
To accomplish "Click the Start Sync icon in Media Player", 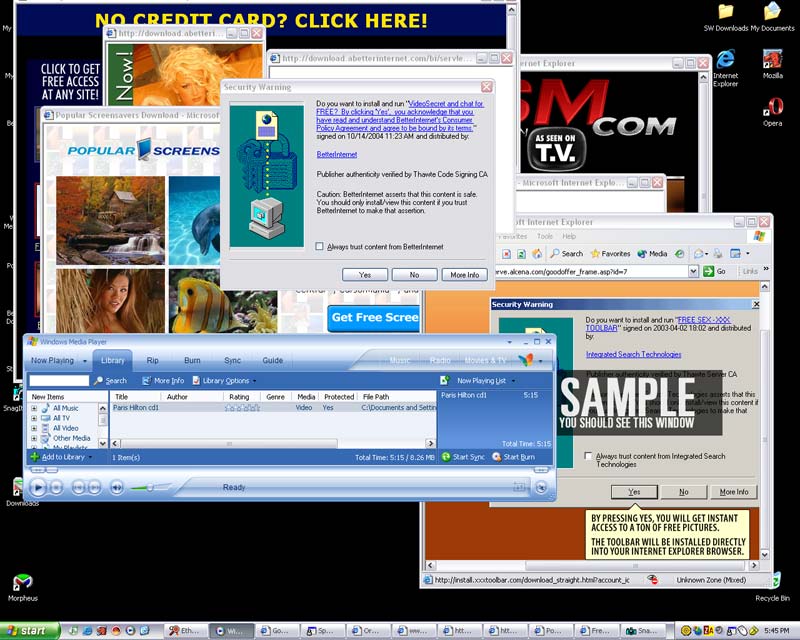I will [446, 457].
